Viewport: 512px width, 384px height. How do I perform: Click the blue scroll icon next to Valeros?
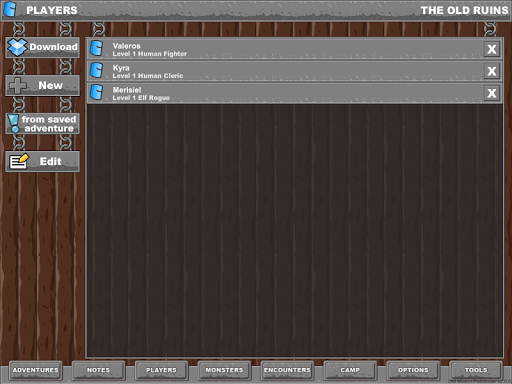[x=97, y=49]
